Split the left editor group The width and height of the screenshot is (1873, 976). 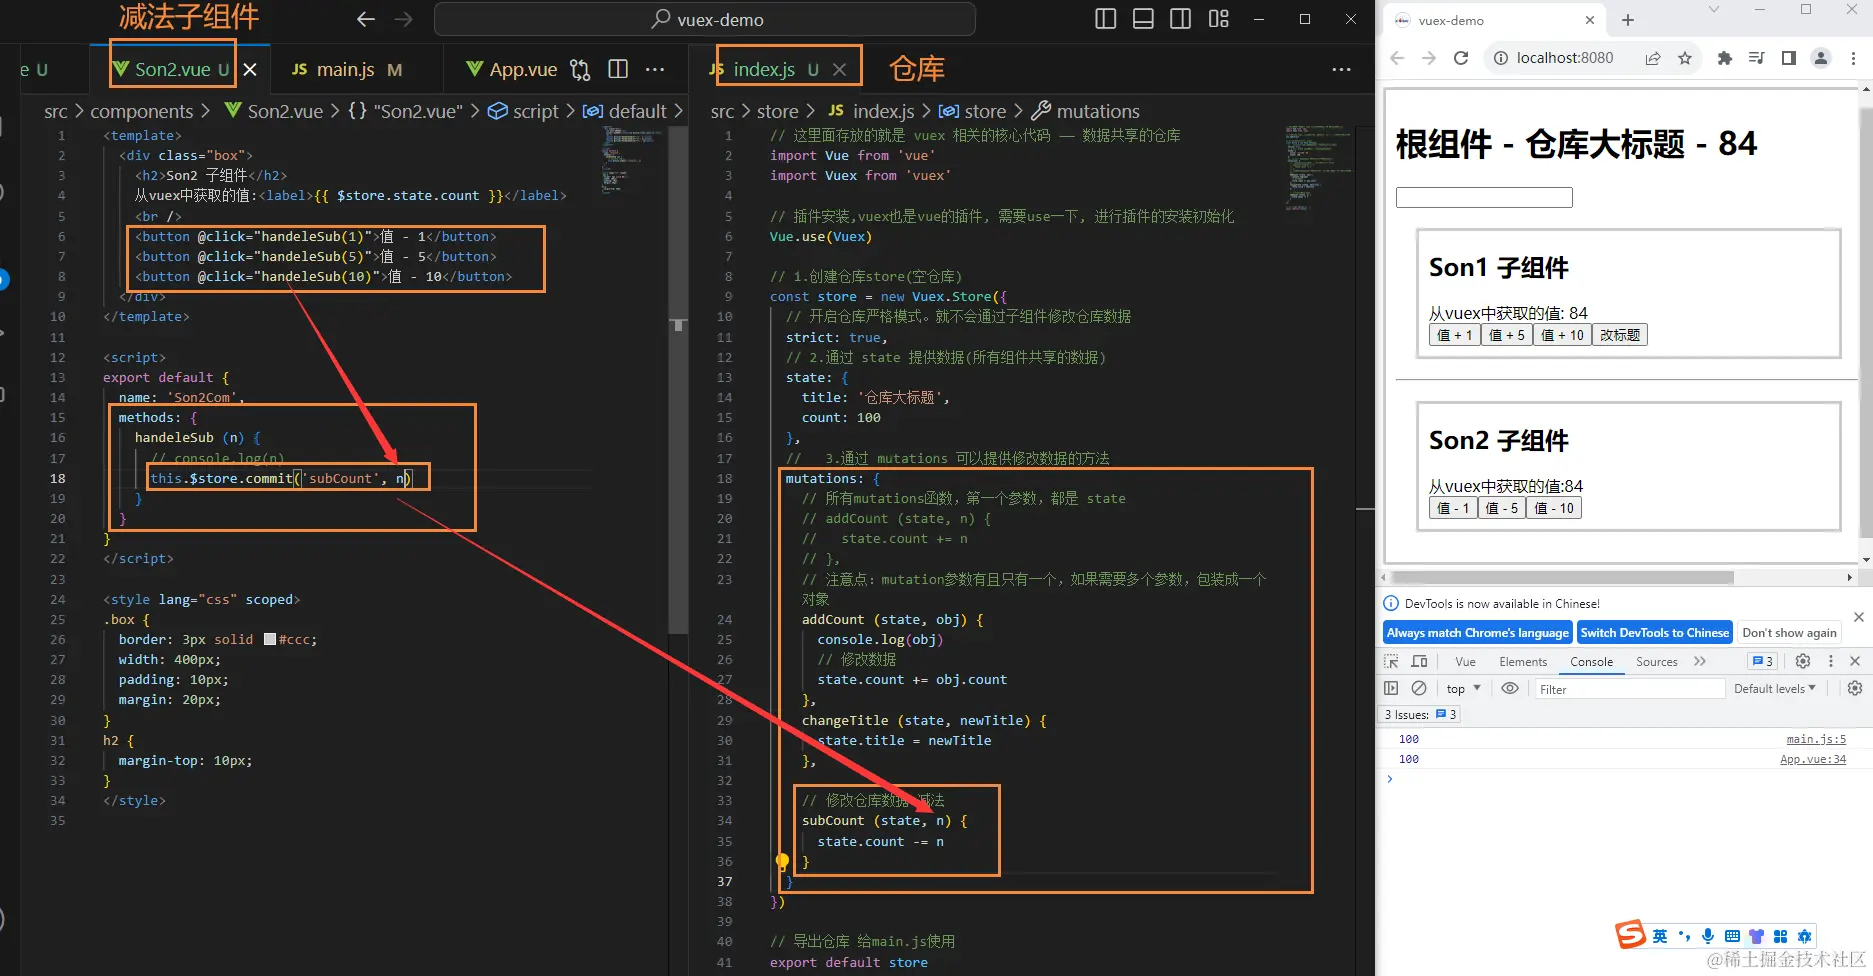[618, 69]
